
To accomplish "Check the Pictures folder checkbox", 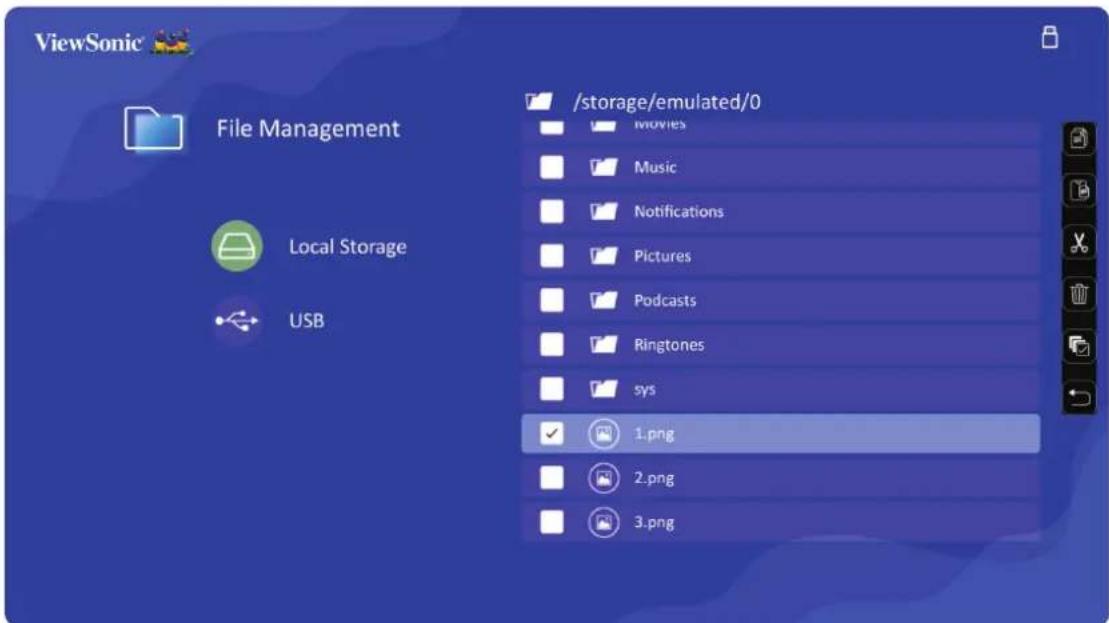I will point(552,256).
